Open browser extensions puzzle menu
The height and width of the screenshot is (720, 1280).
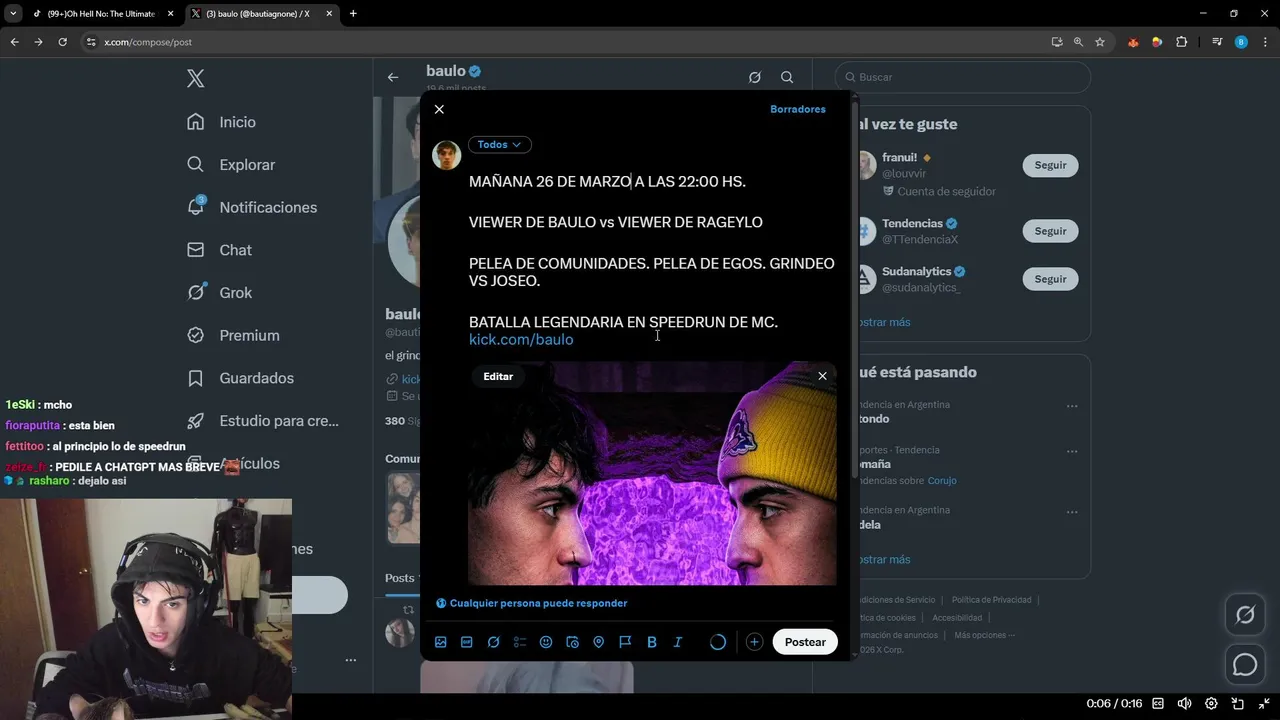point(1182,42)
